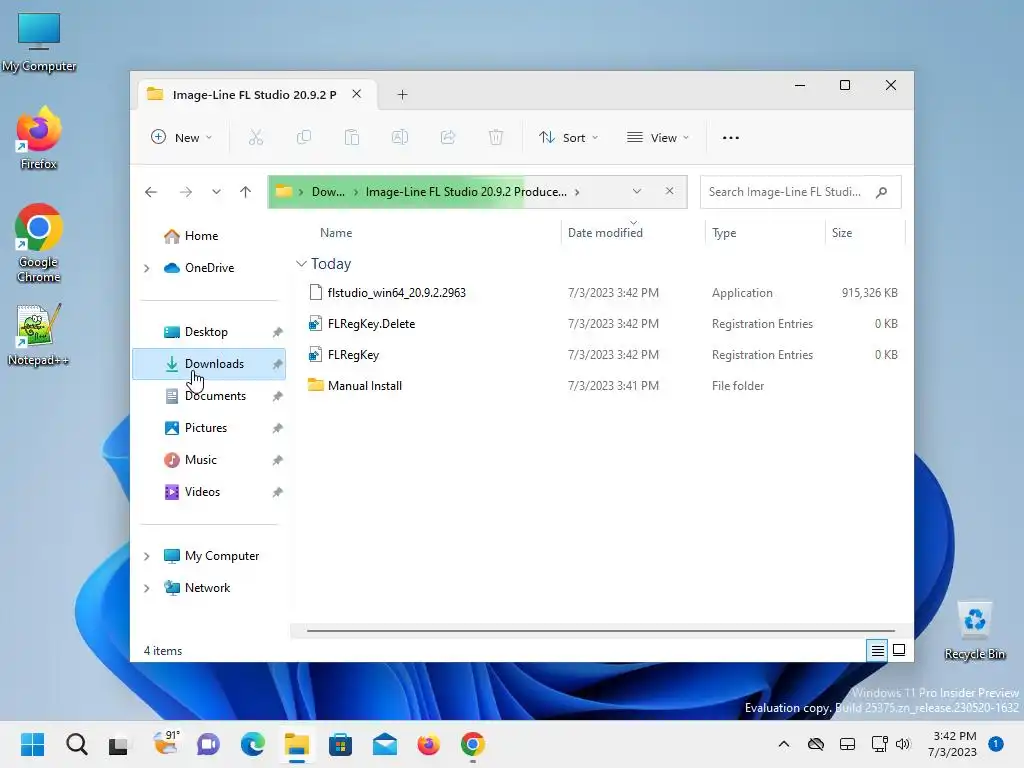The height and width of the screenshot is (768, 1024).
Task: Click the Copy icon in toolbar
Action: tap(304, 137)
